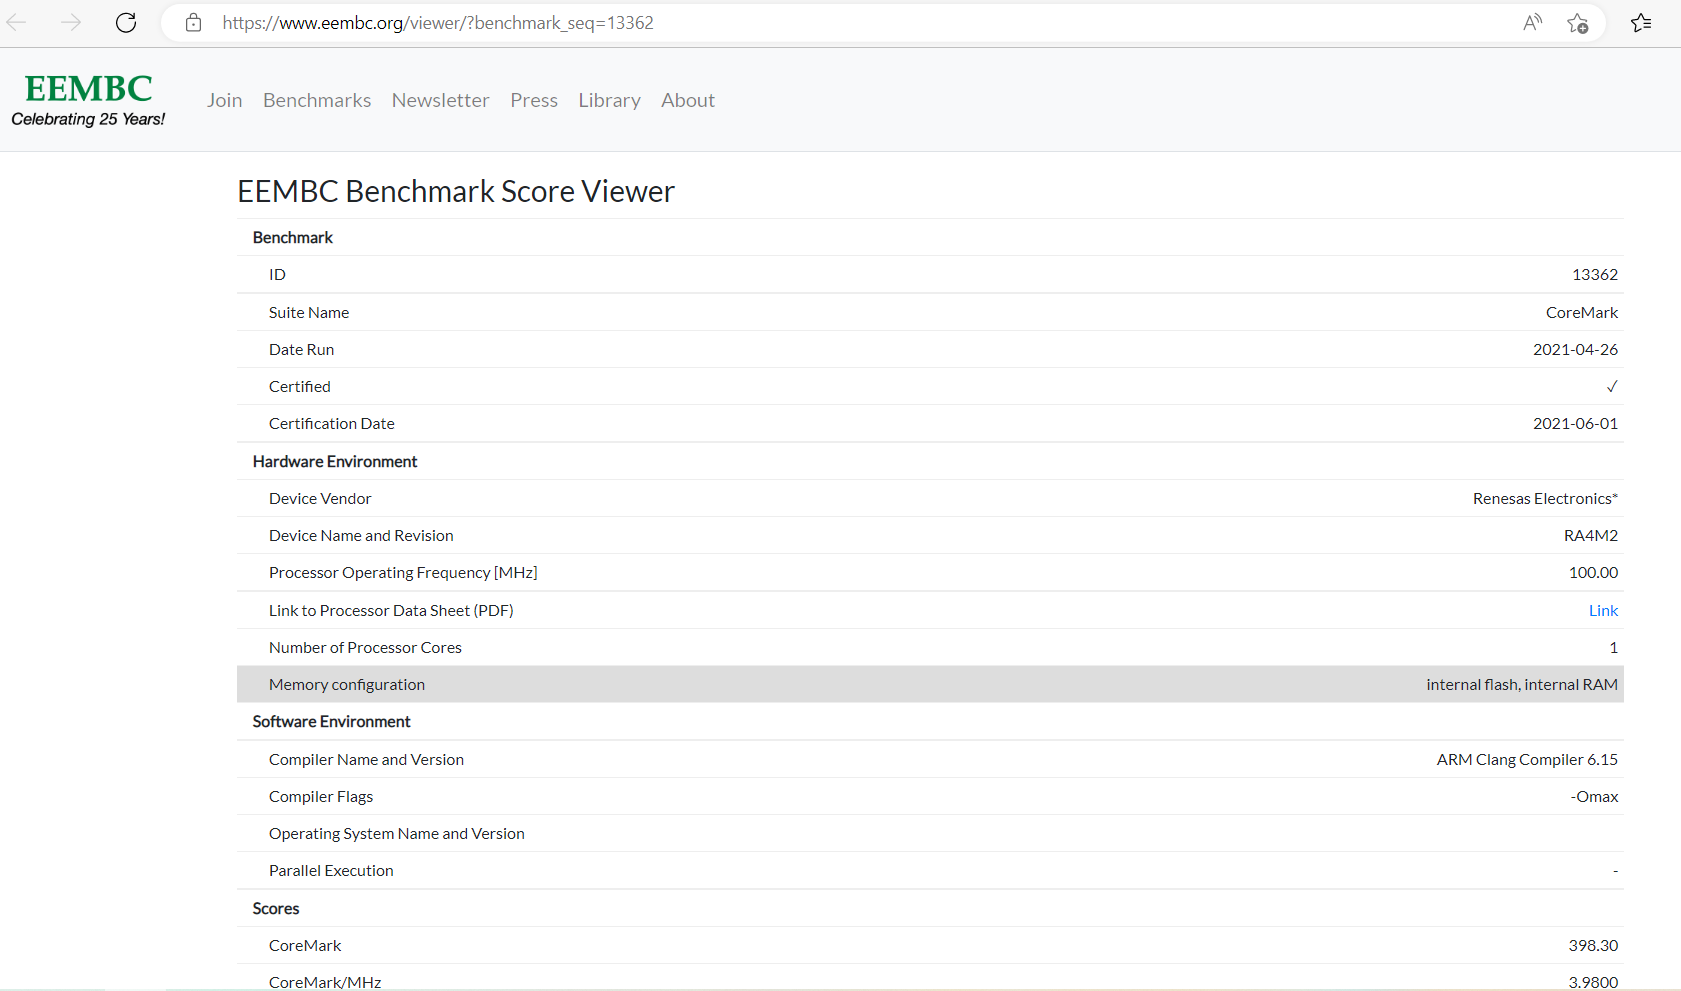Open the Newsletter menu item
The width and height of the screenshot is (1681, 991).
tap(441, 100)
